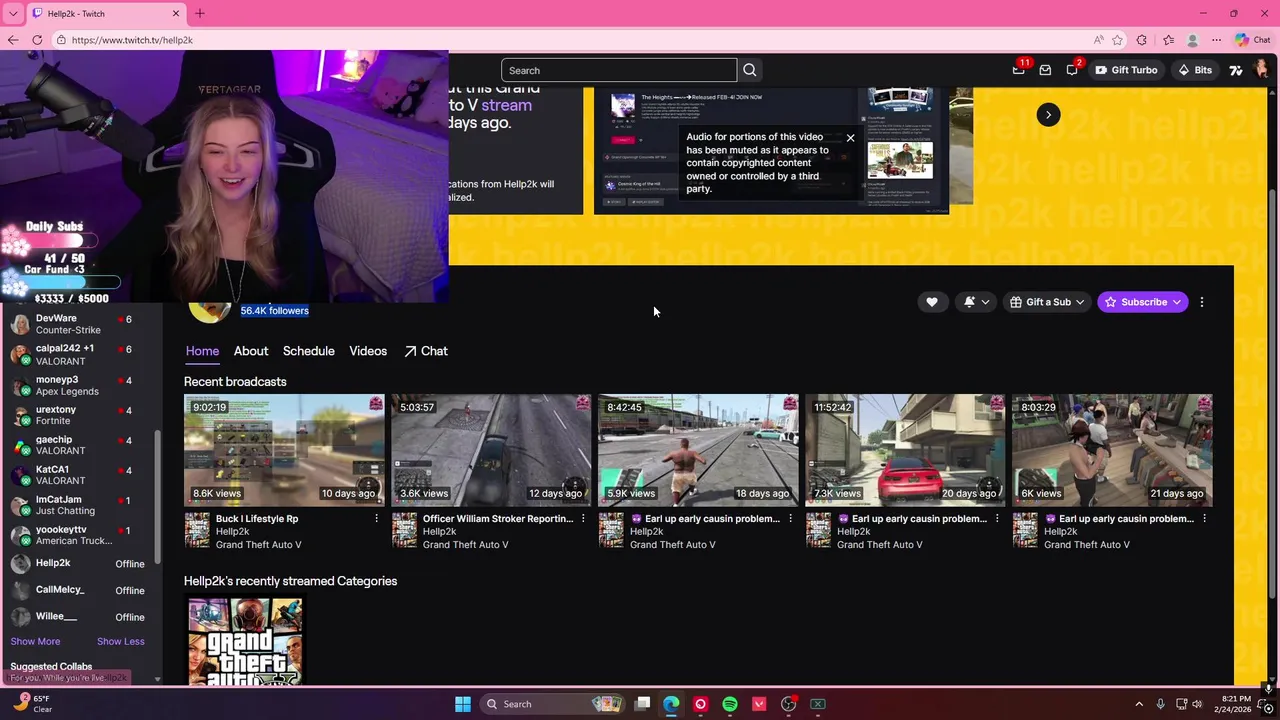The height and width of the screenshot is (720, 1280).
Task: Open whispers icon with 2 badge
Action: (1072, 70)
